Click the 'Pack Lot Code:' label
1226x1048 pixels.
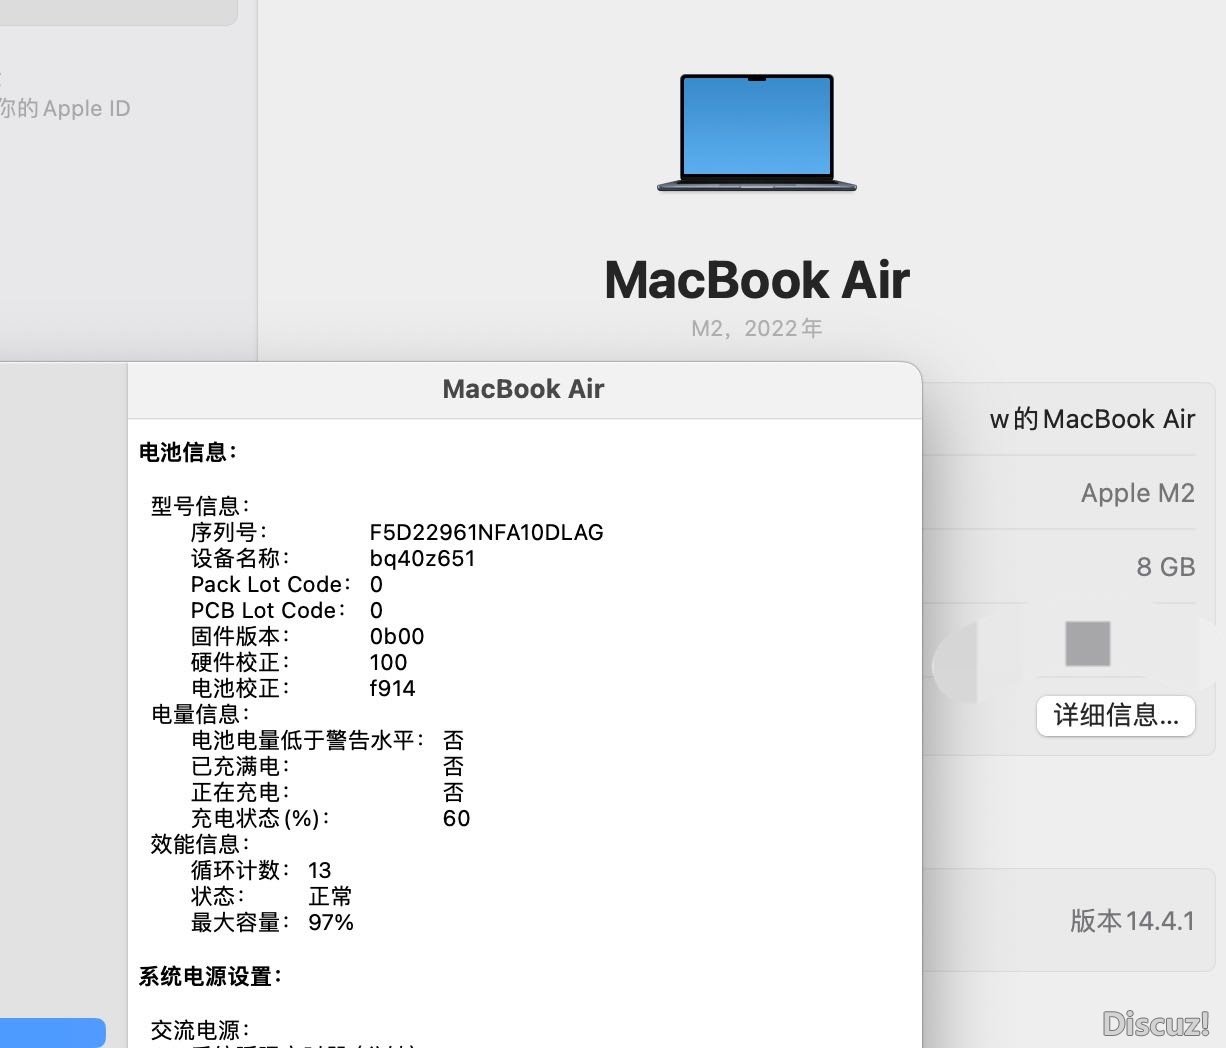click(271, 584)
